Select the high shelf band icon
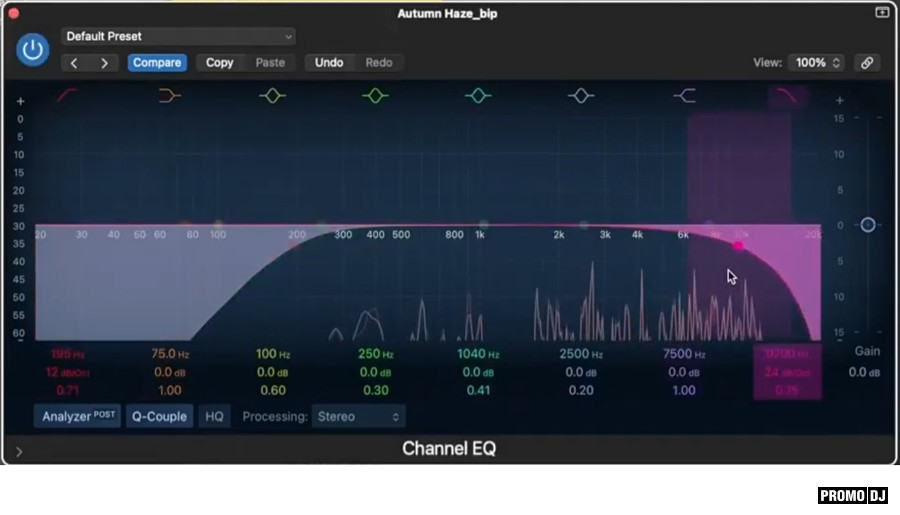900x515 pixels. coord(684,96)
